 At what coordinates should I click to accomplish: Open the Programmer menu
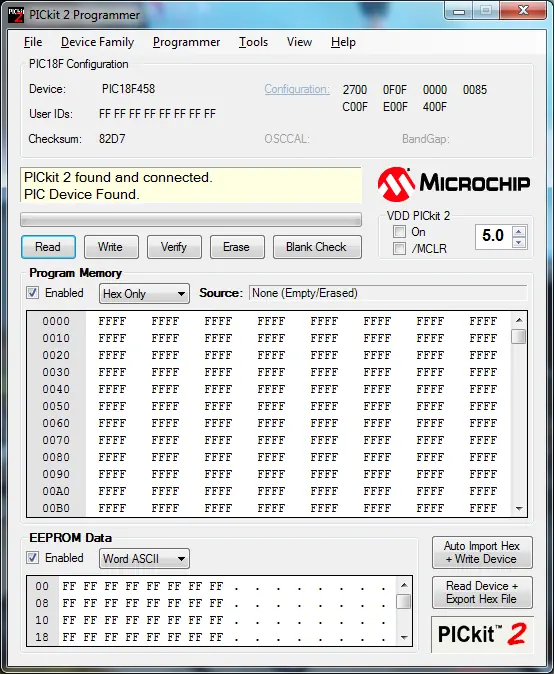pyautogui.click(x=186, y=42)
